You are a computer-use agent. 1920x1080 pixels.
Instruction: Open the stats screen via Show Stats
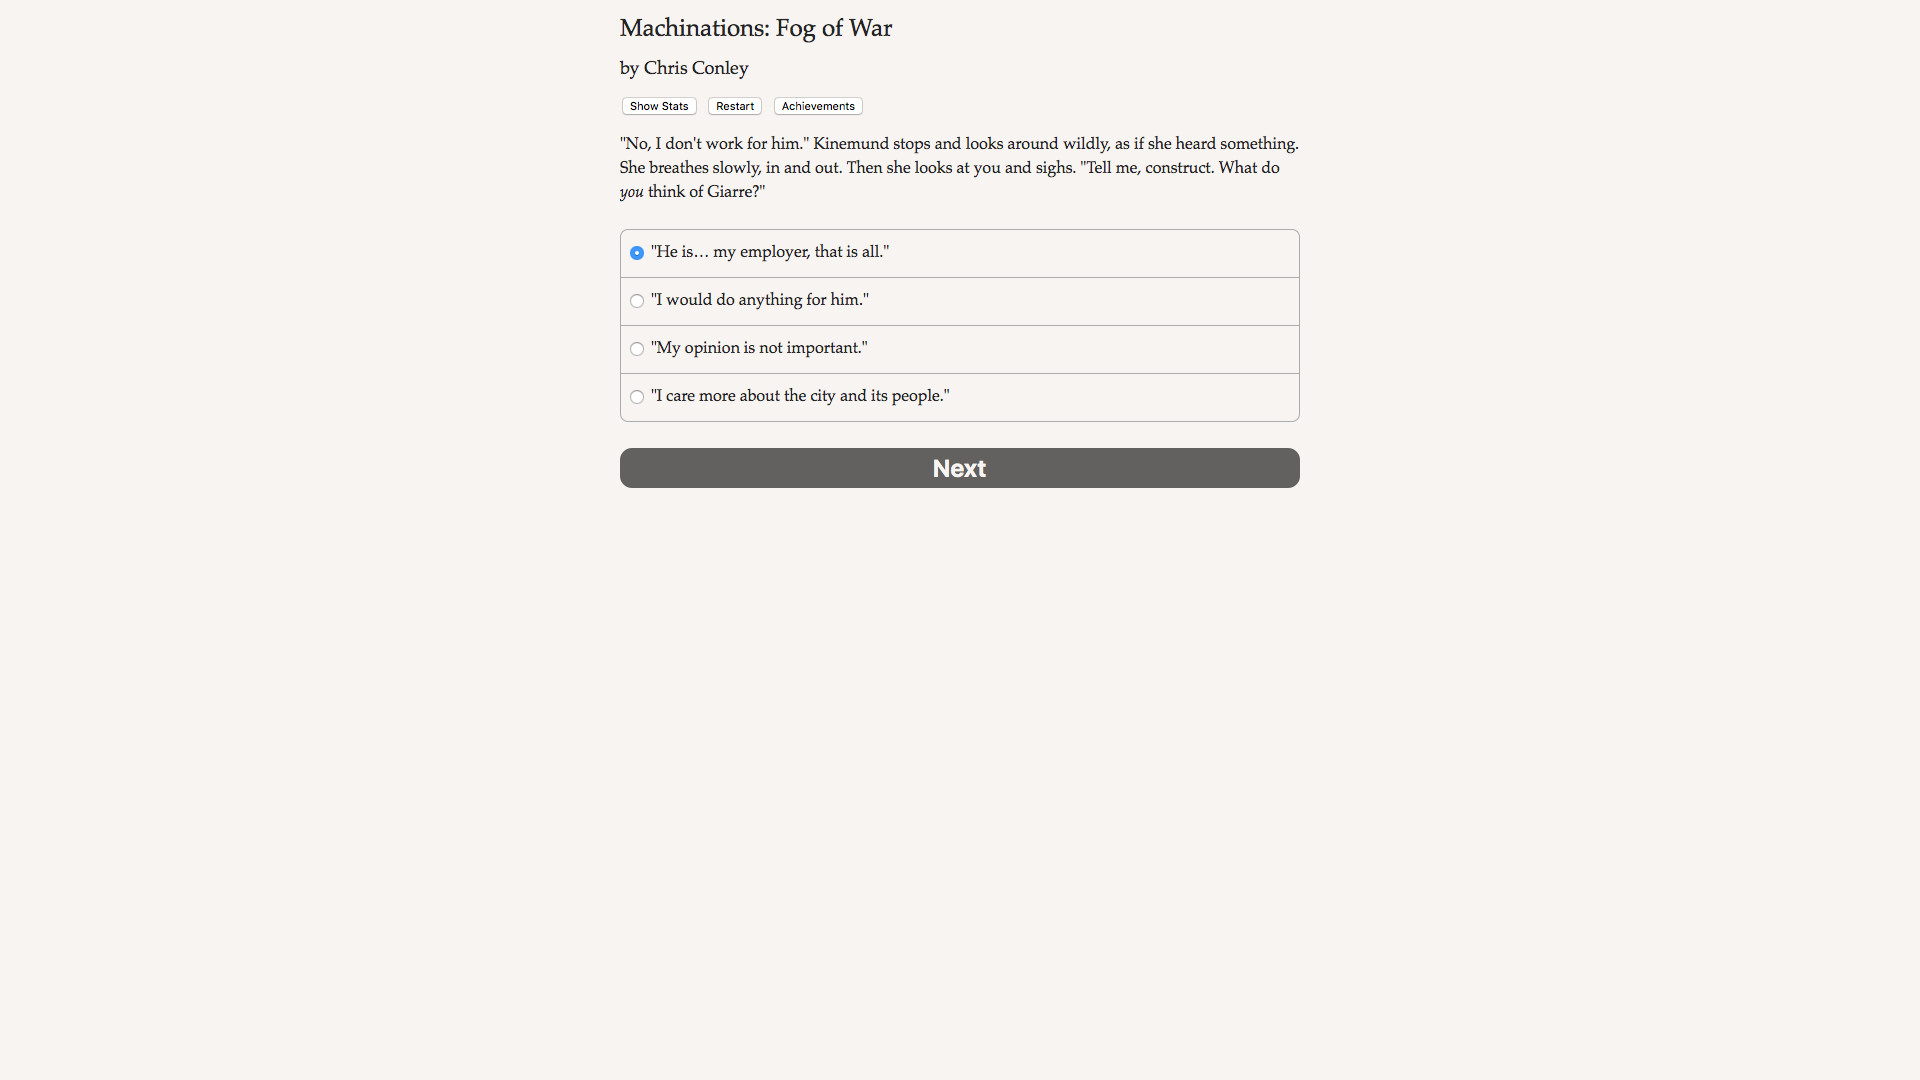click(x=658, y=106)
